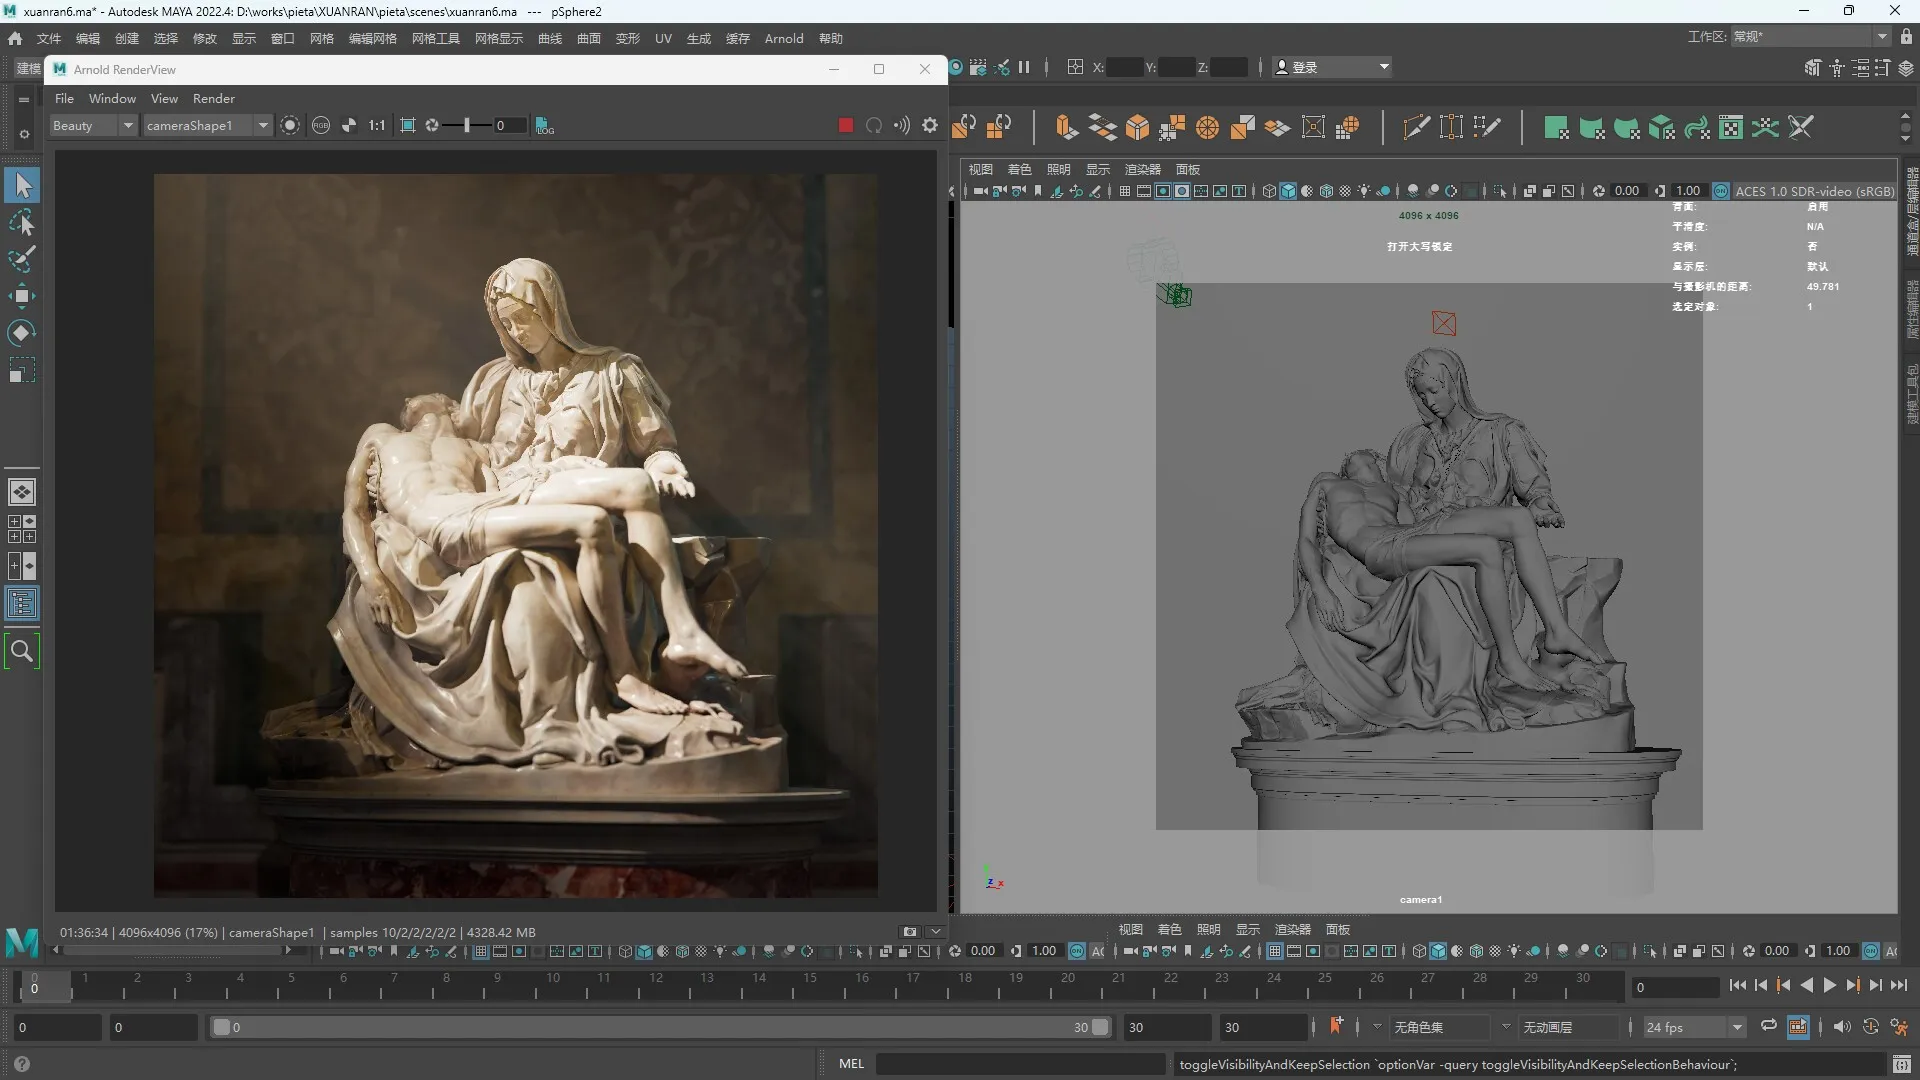The height and width of the screenshot is (1080, 1920).
Task: Expand the 24 fps frame rate dropdown
Action: click(1737, 1027)
